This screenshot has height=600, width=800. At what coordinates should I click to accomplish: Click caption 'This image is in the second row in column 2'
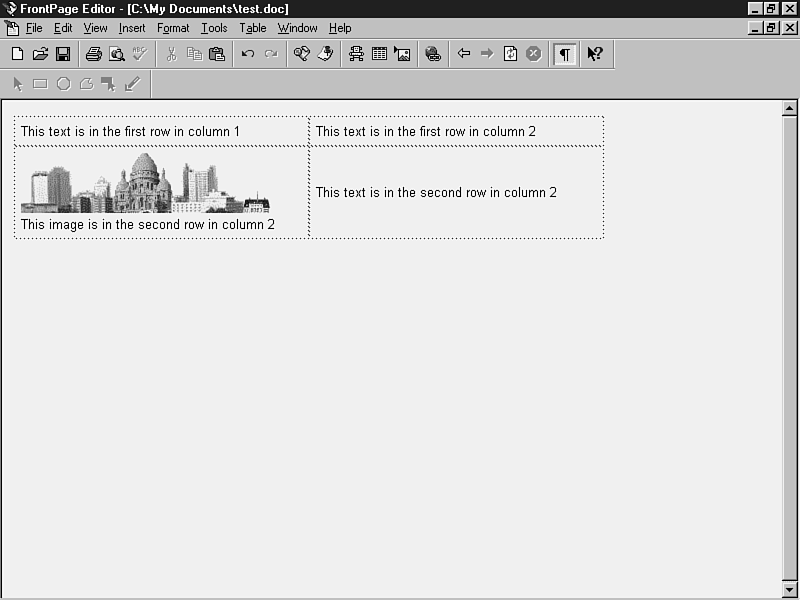coord(148,224)
